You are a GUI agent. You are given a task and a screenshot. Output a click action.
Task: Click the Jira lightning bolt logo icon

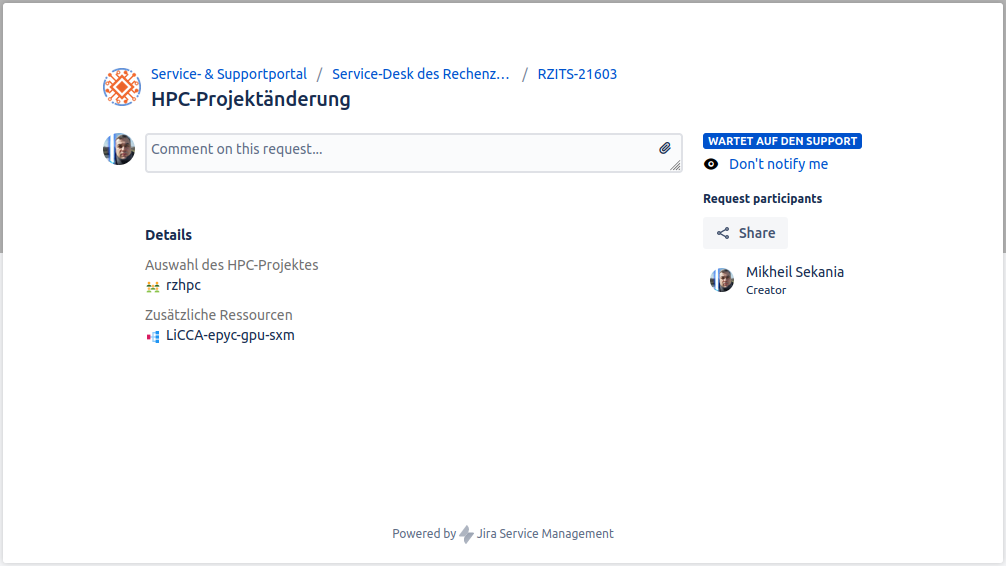[466, 534]
